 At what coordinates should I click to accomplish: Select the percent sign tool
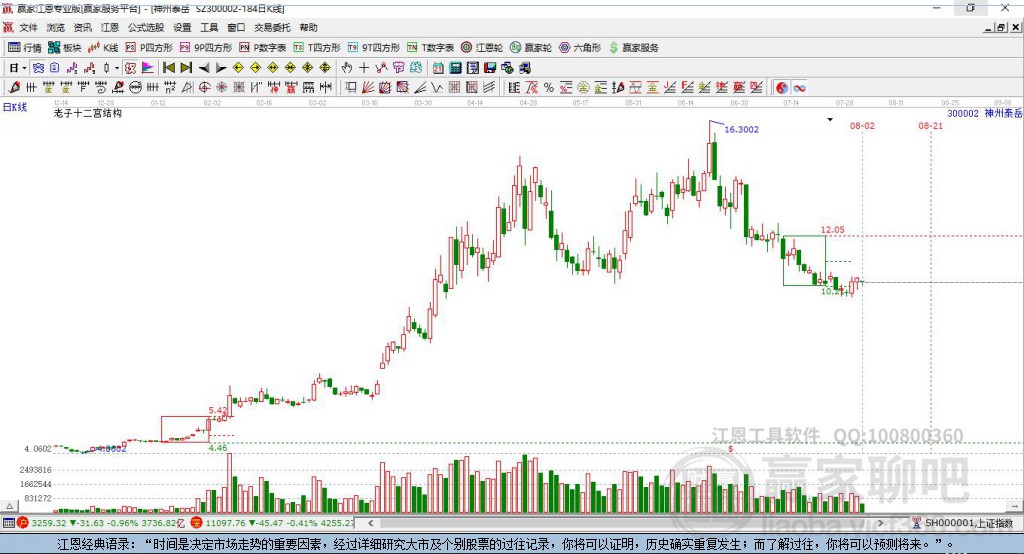coord(549,88)
